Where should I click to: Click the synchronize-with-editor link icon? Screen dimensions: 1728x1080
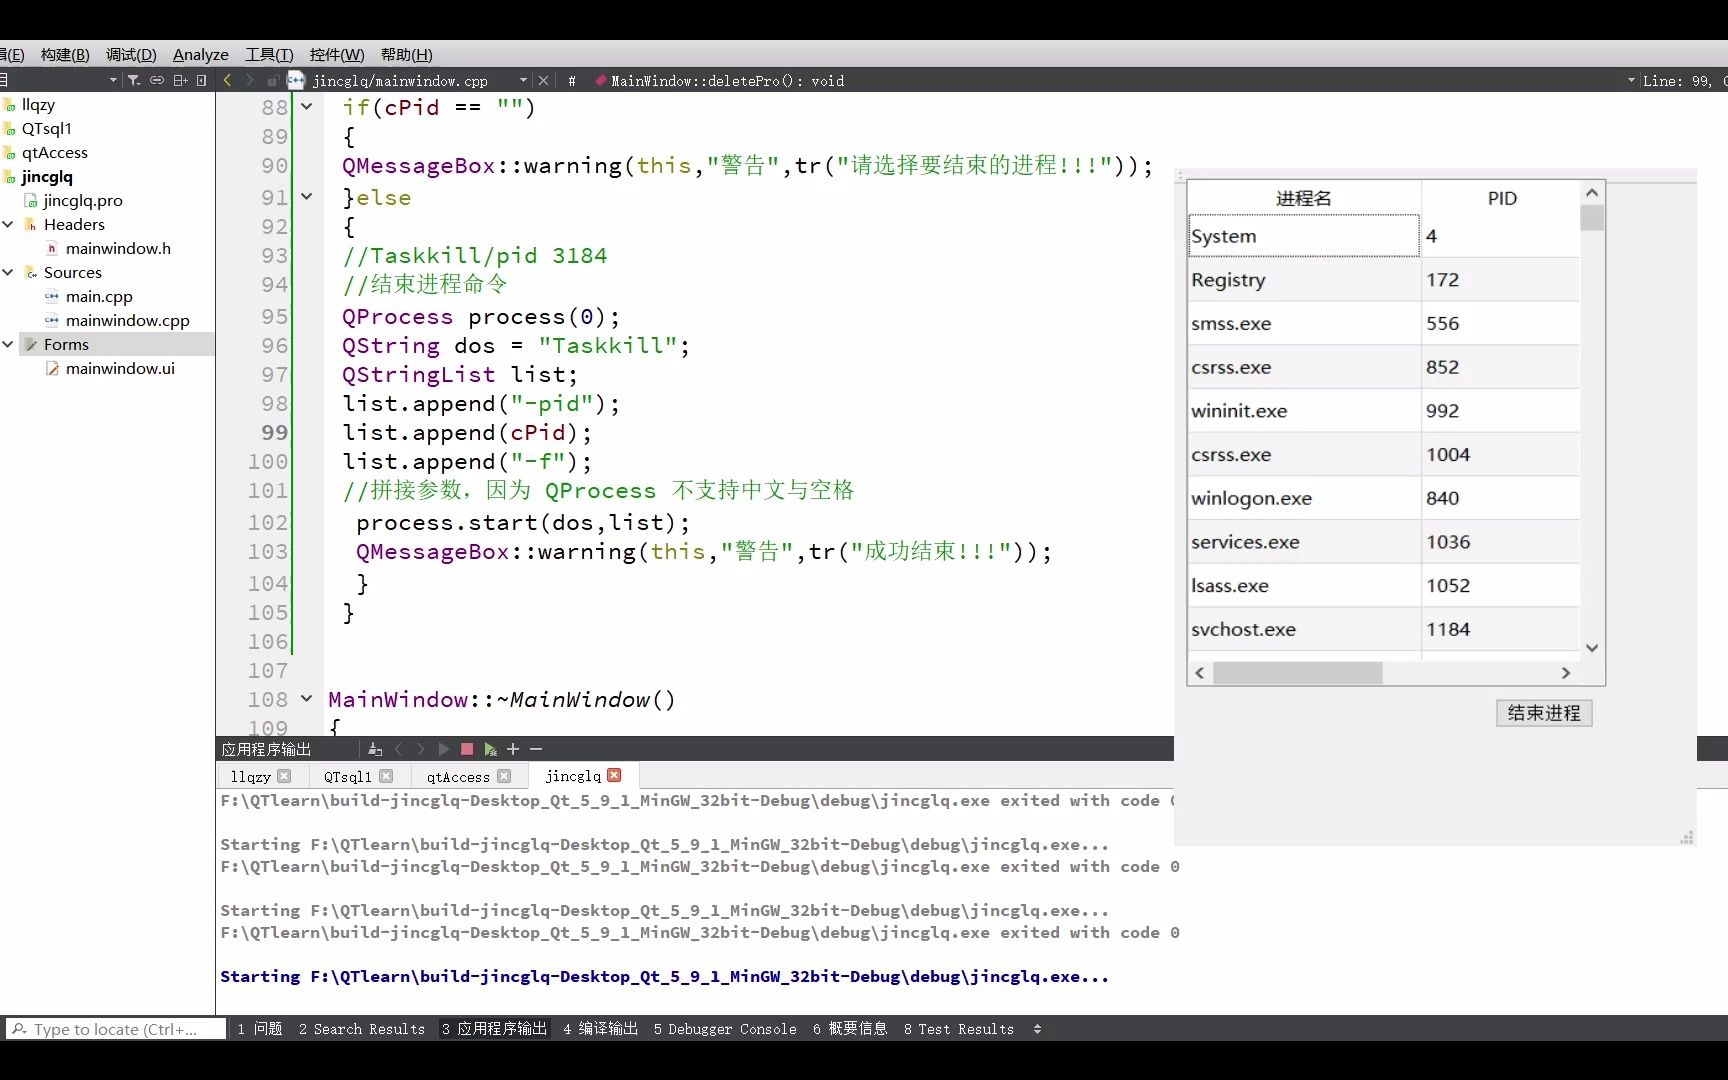point(157,80)
